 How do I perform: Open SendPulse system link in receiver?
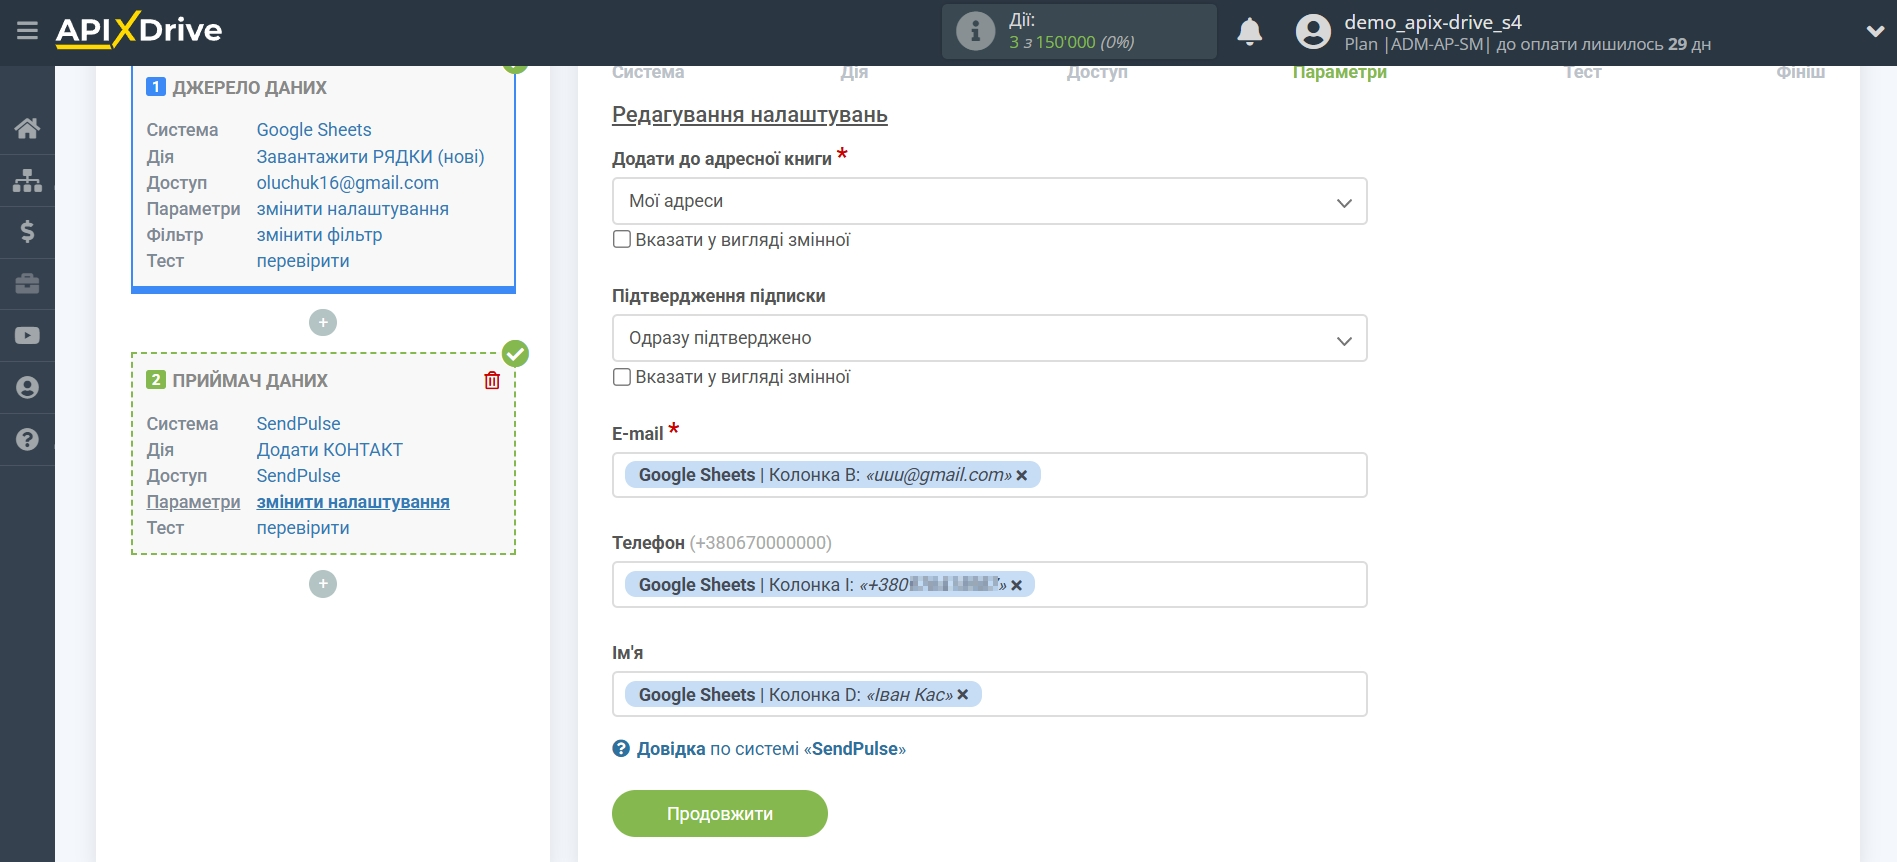click(x=298, y=424)
